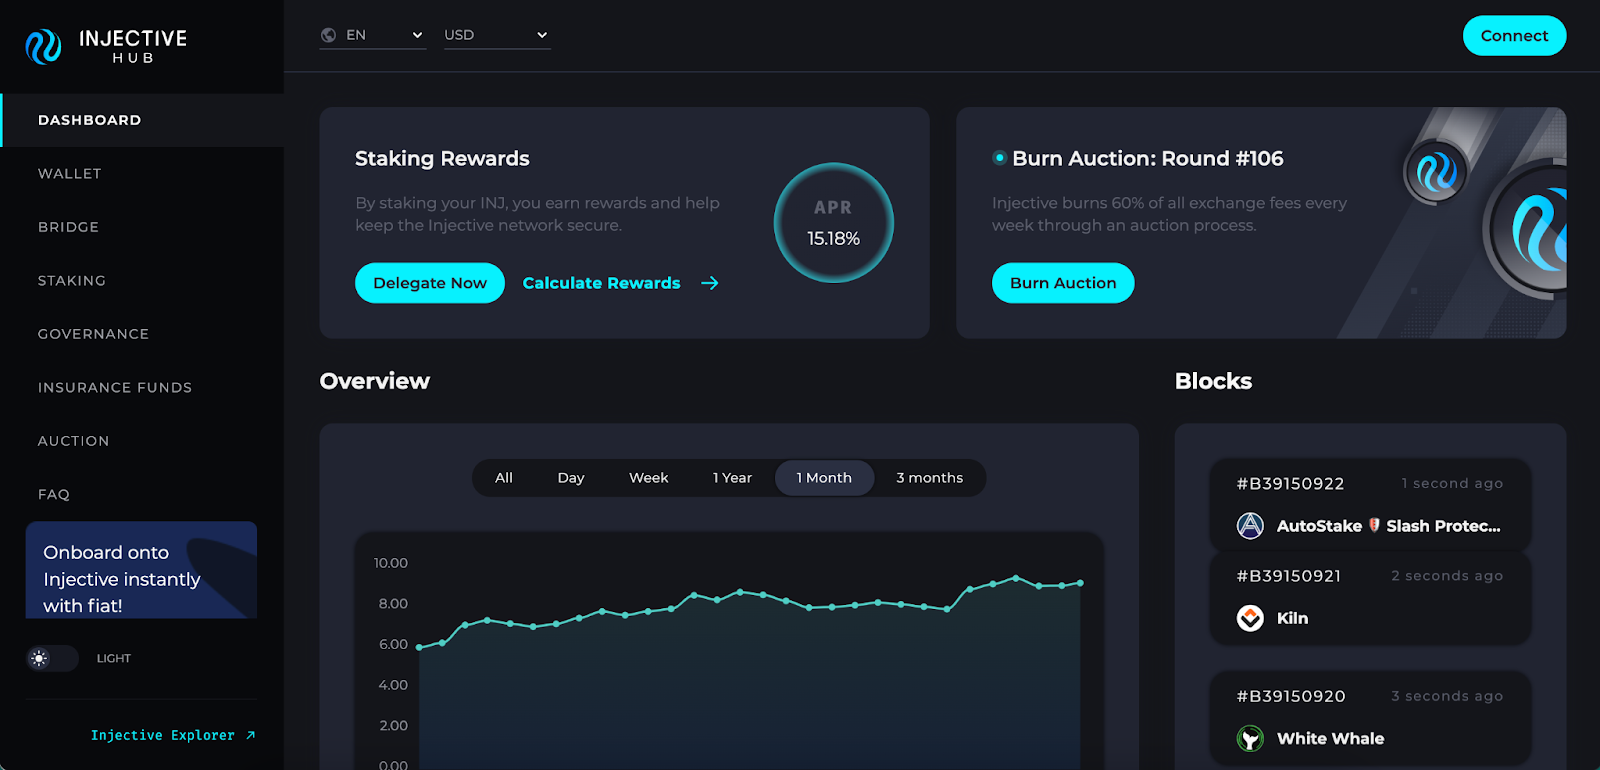1600x770 pixels.
Task: Go to the Dashboard page
Action: click(x=142, y=120)
